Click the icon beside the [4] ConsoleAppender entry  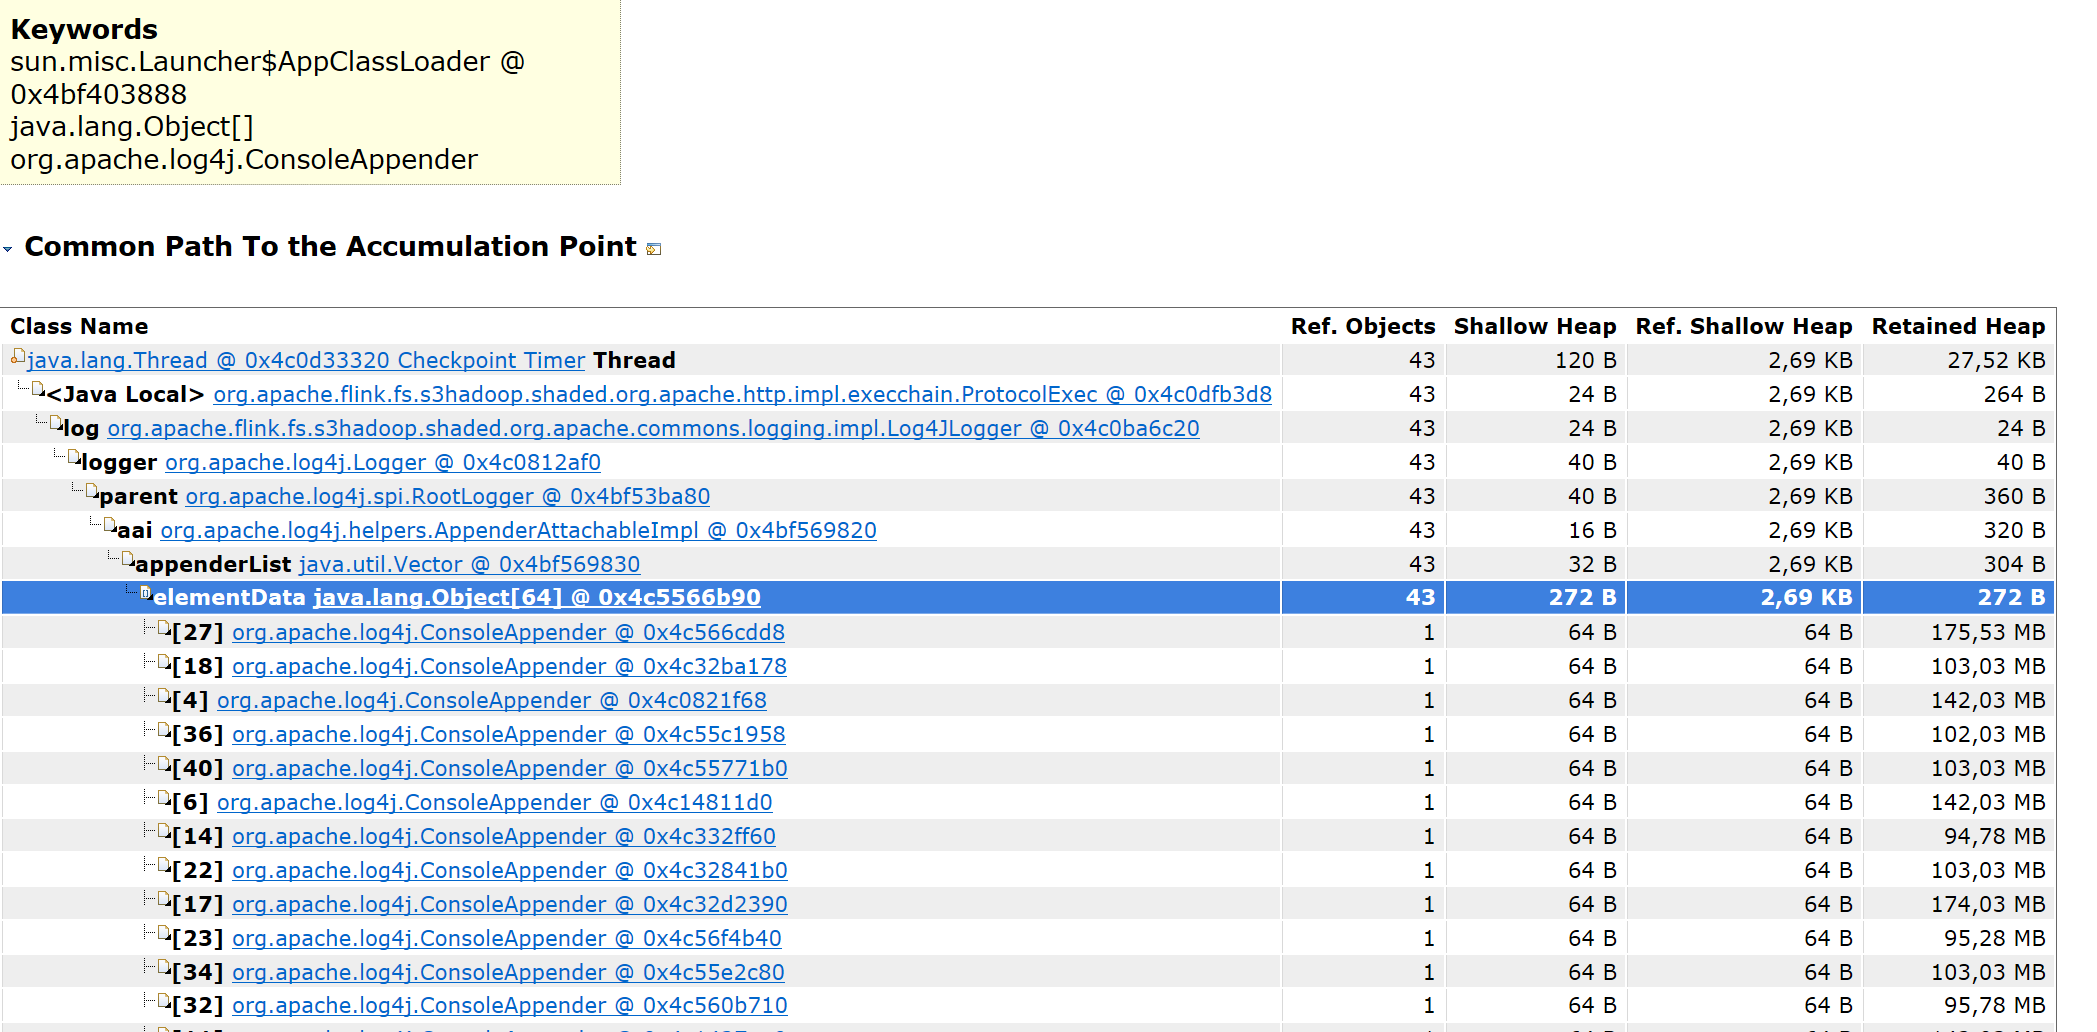coord(164,697)
